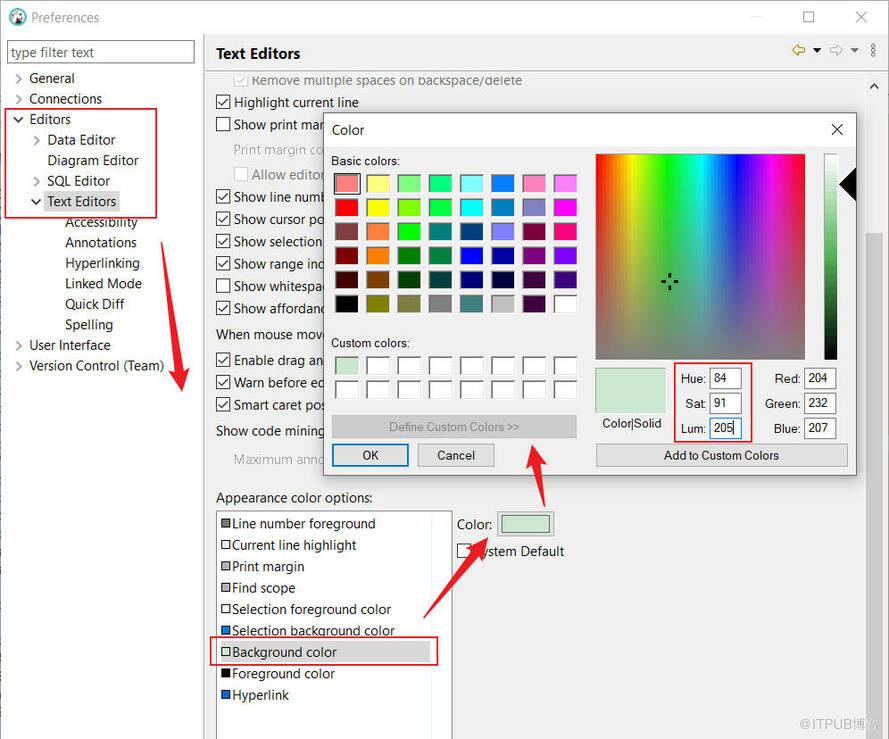The height and width of the screenshot is (739, 889).
Task: Expand the General tree node
Action: pos(19,78)
